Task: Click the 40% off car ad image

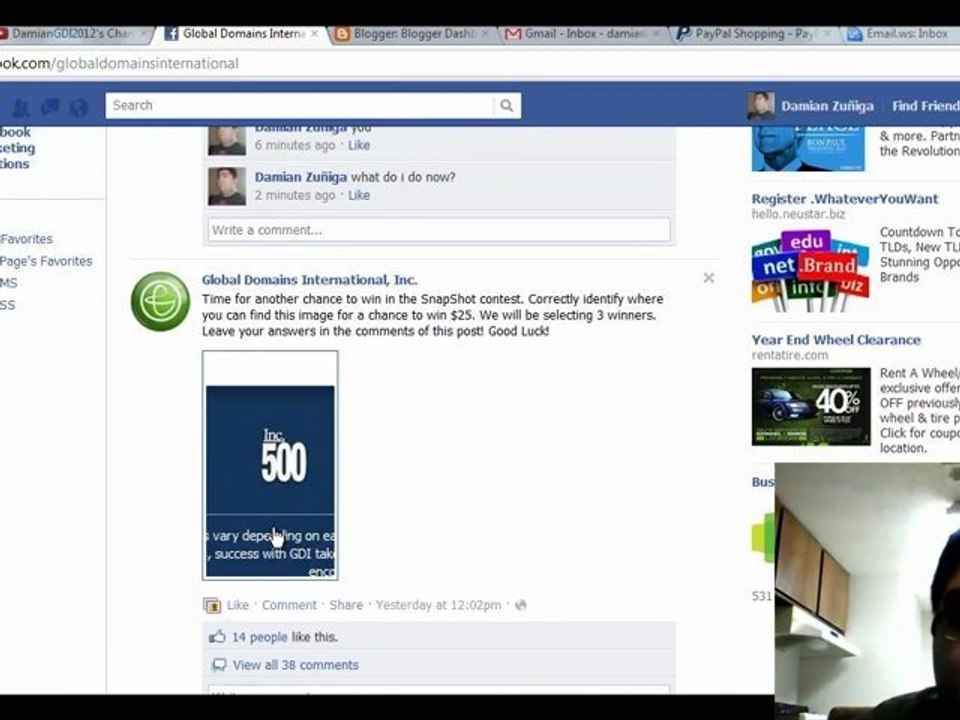Action: coord(811,407)
